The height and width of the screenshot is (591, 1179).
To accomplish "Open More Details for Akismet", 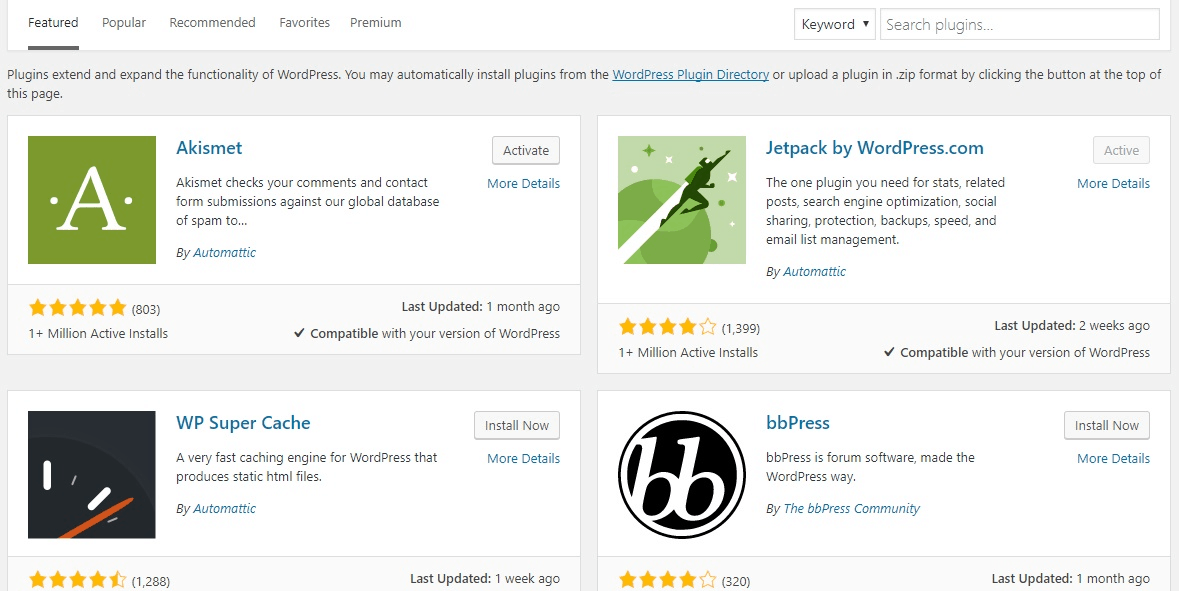I will pyautogui.click(x=523, y=183).
